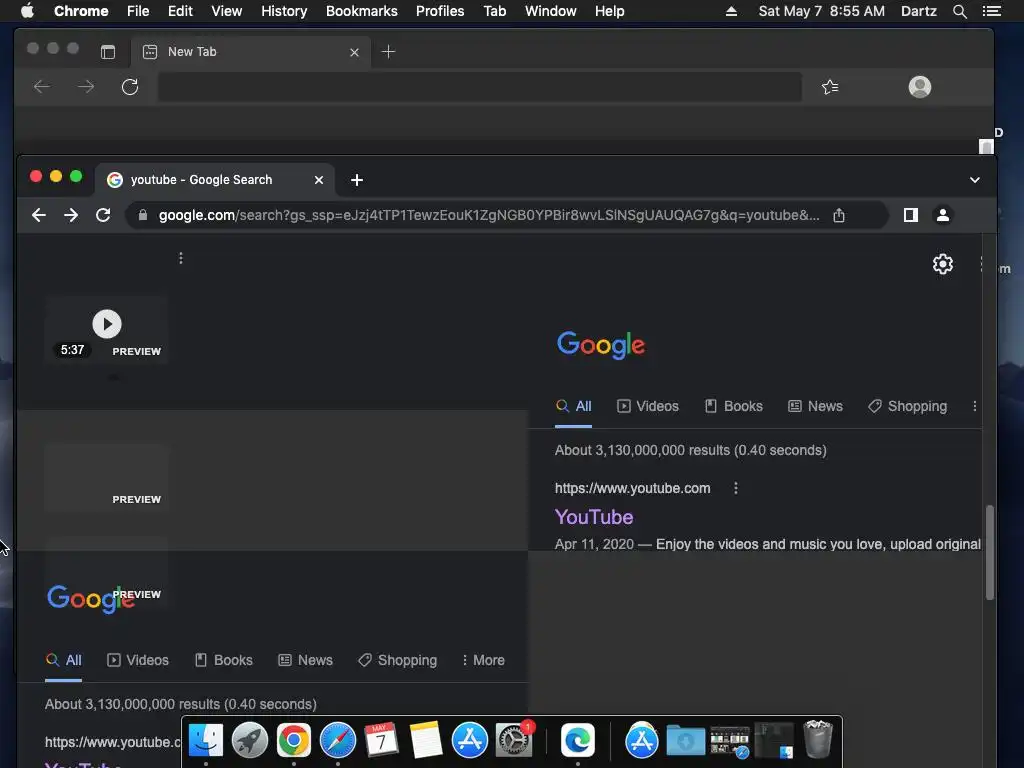Open System Preferences from the Dock
This screenshot has height=768, width=1024.
pos(514,740)
